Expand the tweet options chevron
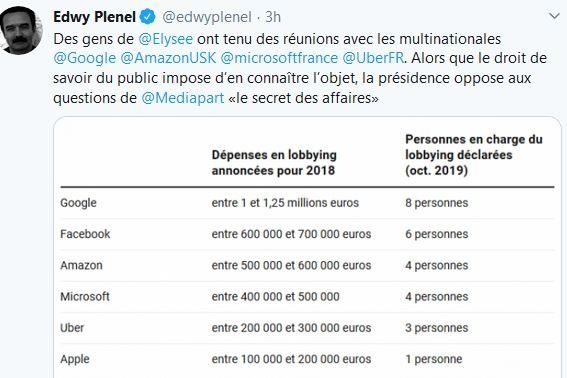567x378 pixels. [554, 16]
